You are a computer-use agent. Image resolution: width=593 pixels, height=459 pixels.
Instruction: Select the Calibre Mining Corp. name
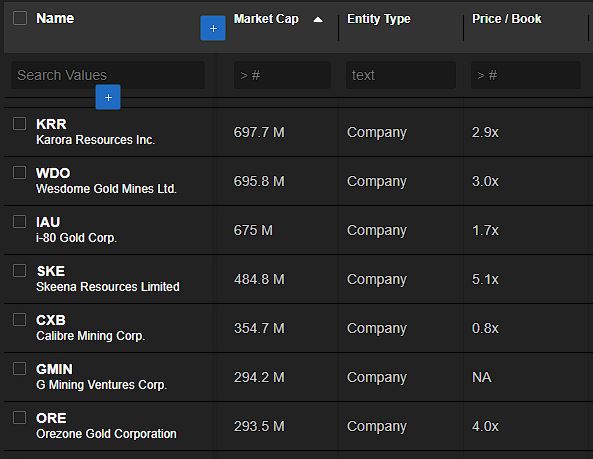click(x=91, y=336)
